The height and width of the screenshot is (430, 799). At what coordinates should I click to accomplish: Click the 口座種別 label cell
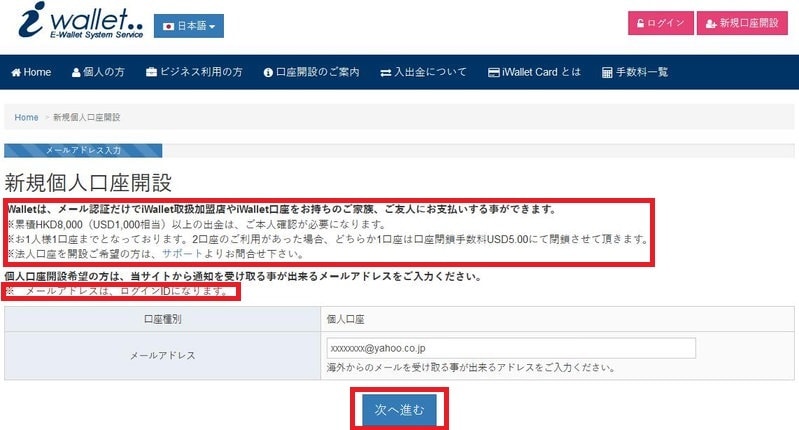[163, 319]
